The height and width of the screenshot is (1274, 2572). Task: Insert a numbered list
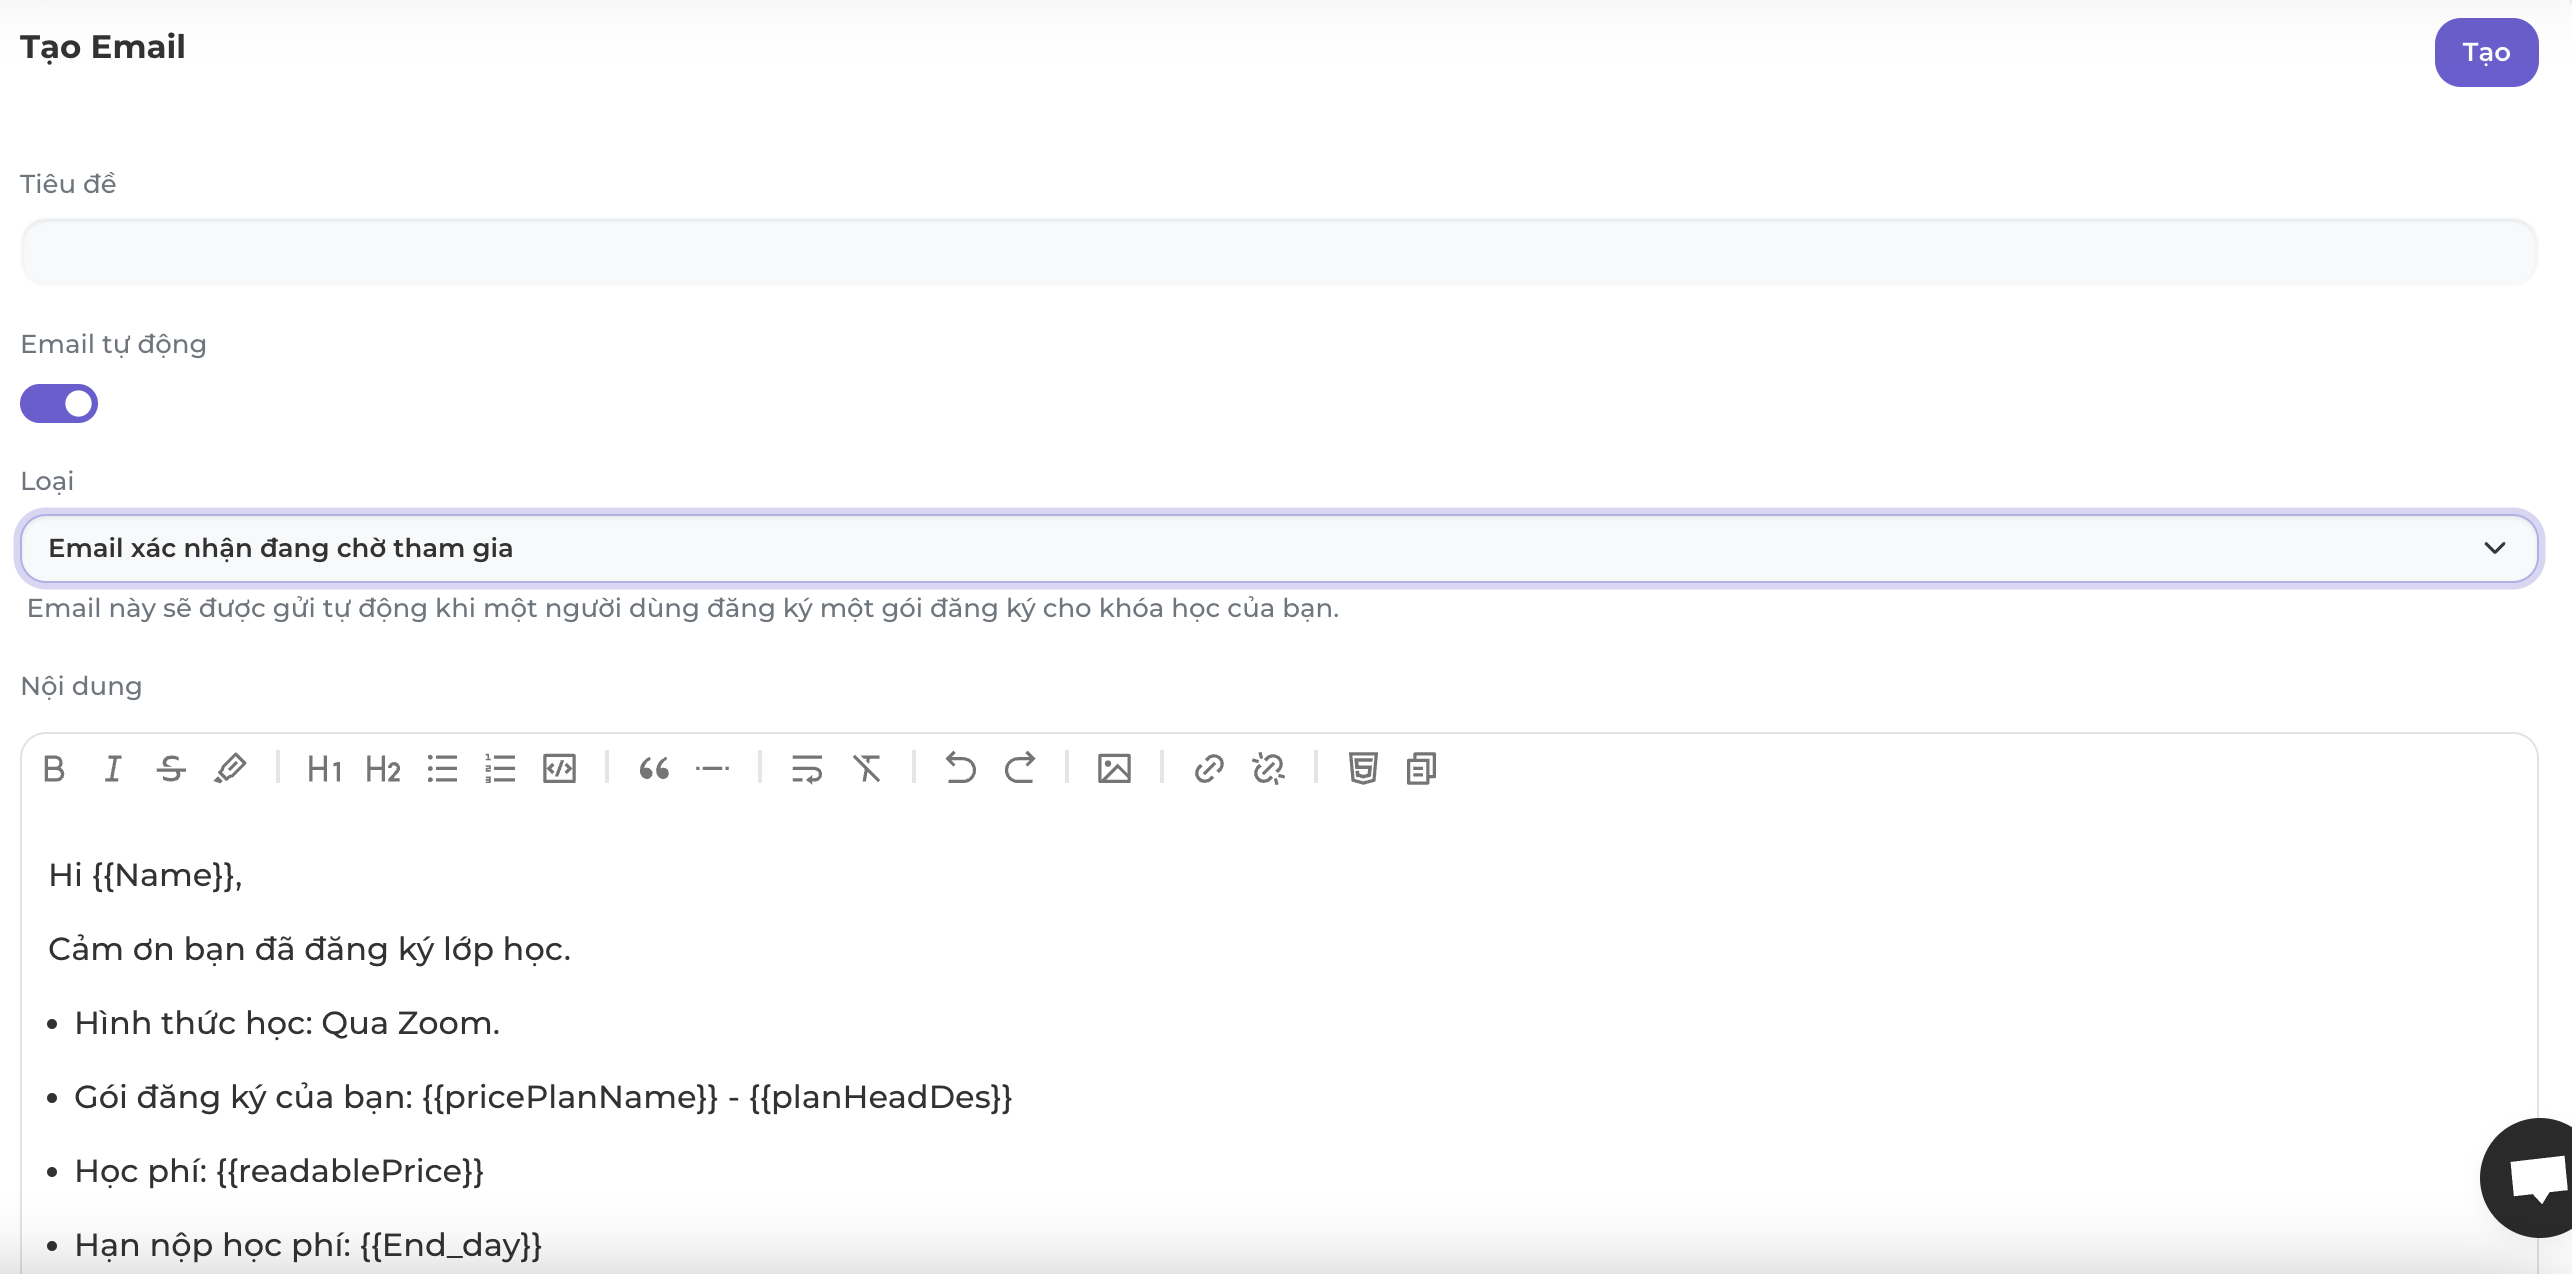500,769
